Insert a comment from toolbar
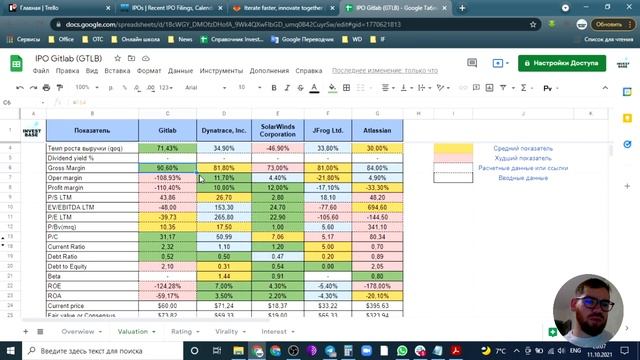The width and height of the screenshot is (640, 360). pos(476,88)
